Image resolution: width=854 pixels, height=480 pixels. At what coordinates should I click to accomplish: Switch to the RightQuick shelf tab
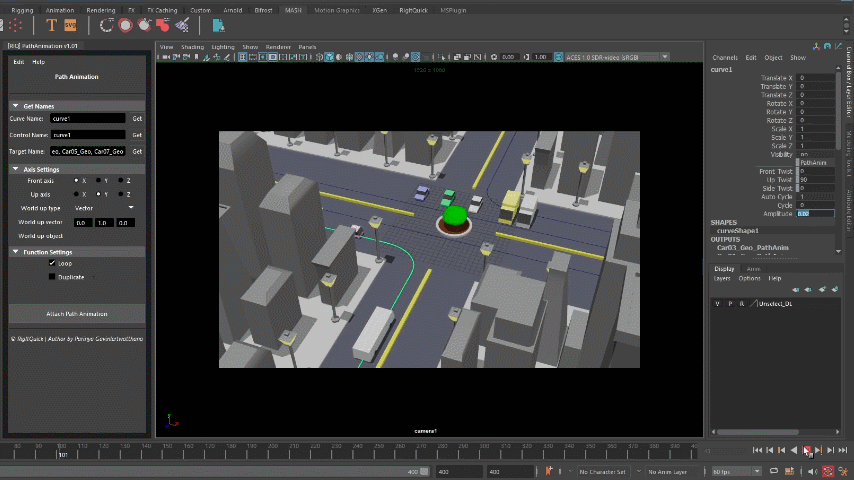[413, 10]
